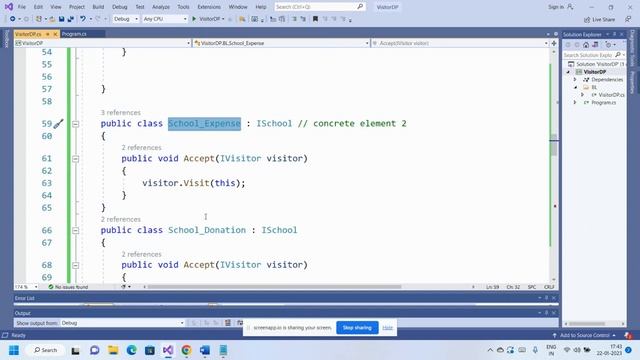
Task: Open the VisitorDP.BL.School_Expense type dropdown
Action: 281,43
